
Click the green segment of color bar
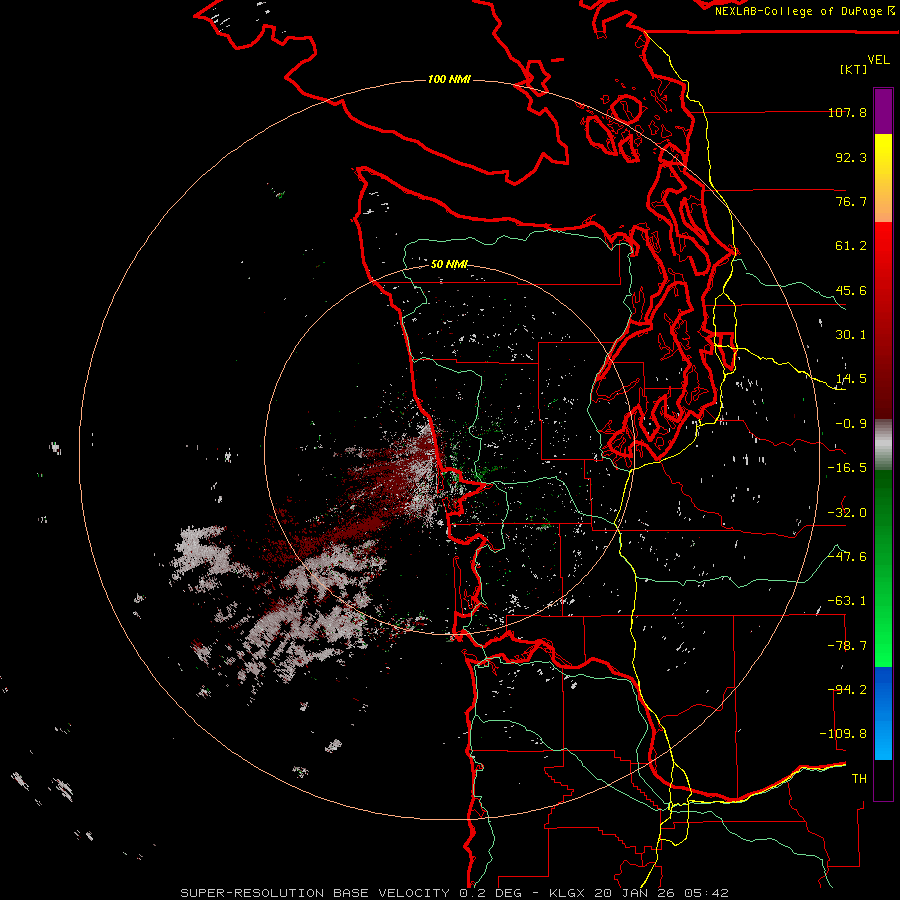[883, 568]
